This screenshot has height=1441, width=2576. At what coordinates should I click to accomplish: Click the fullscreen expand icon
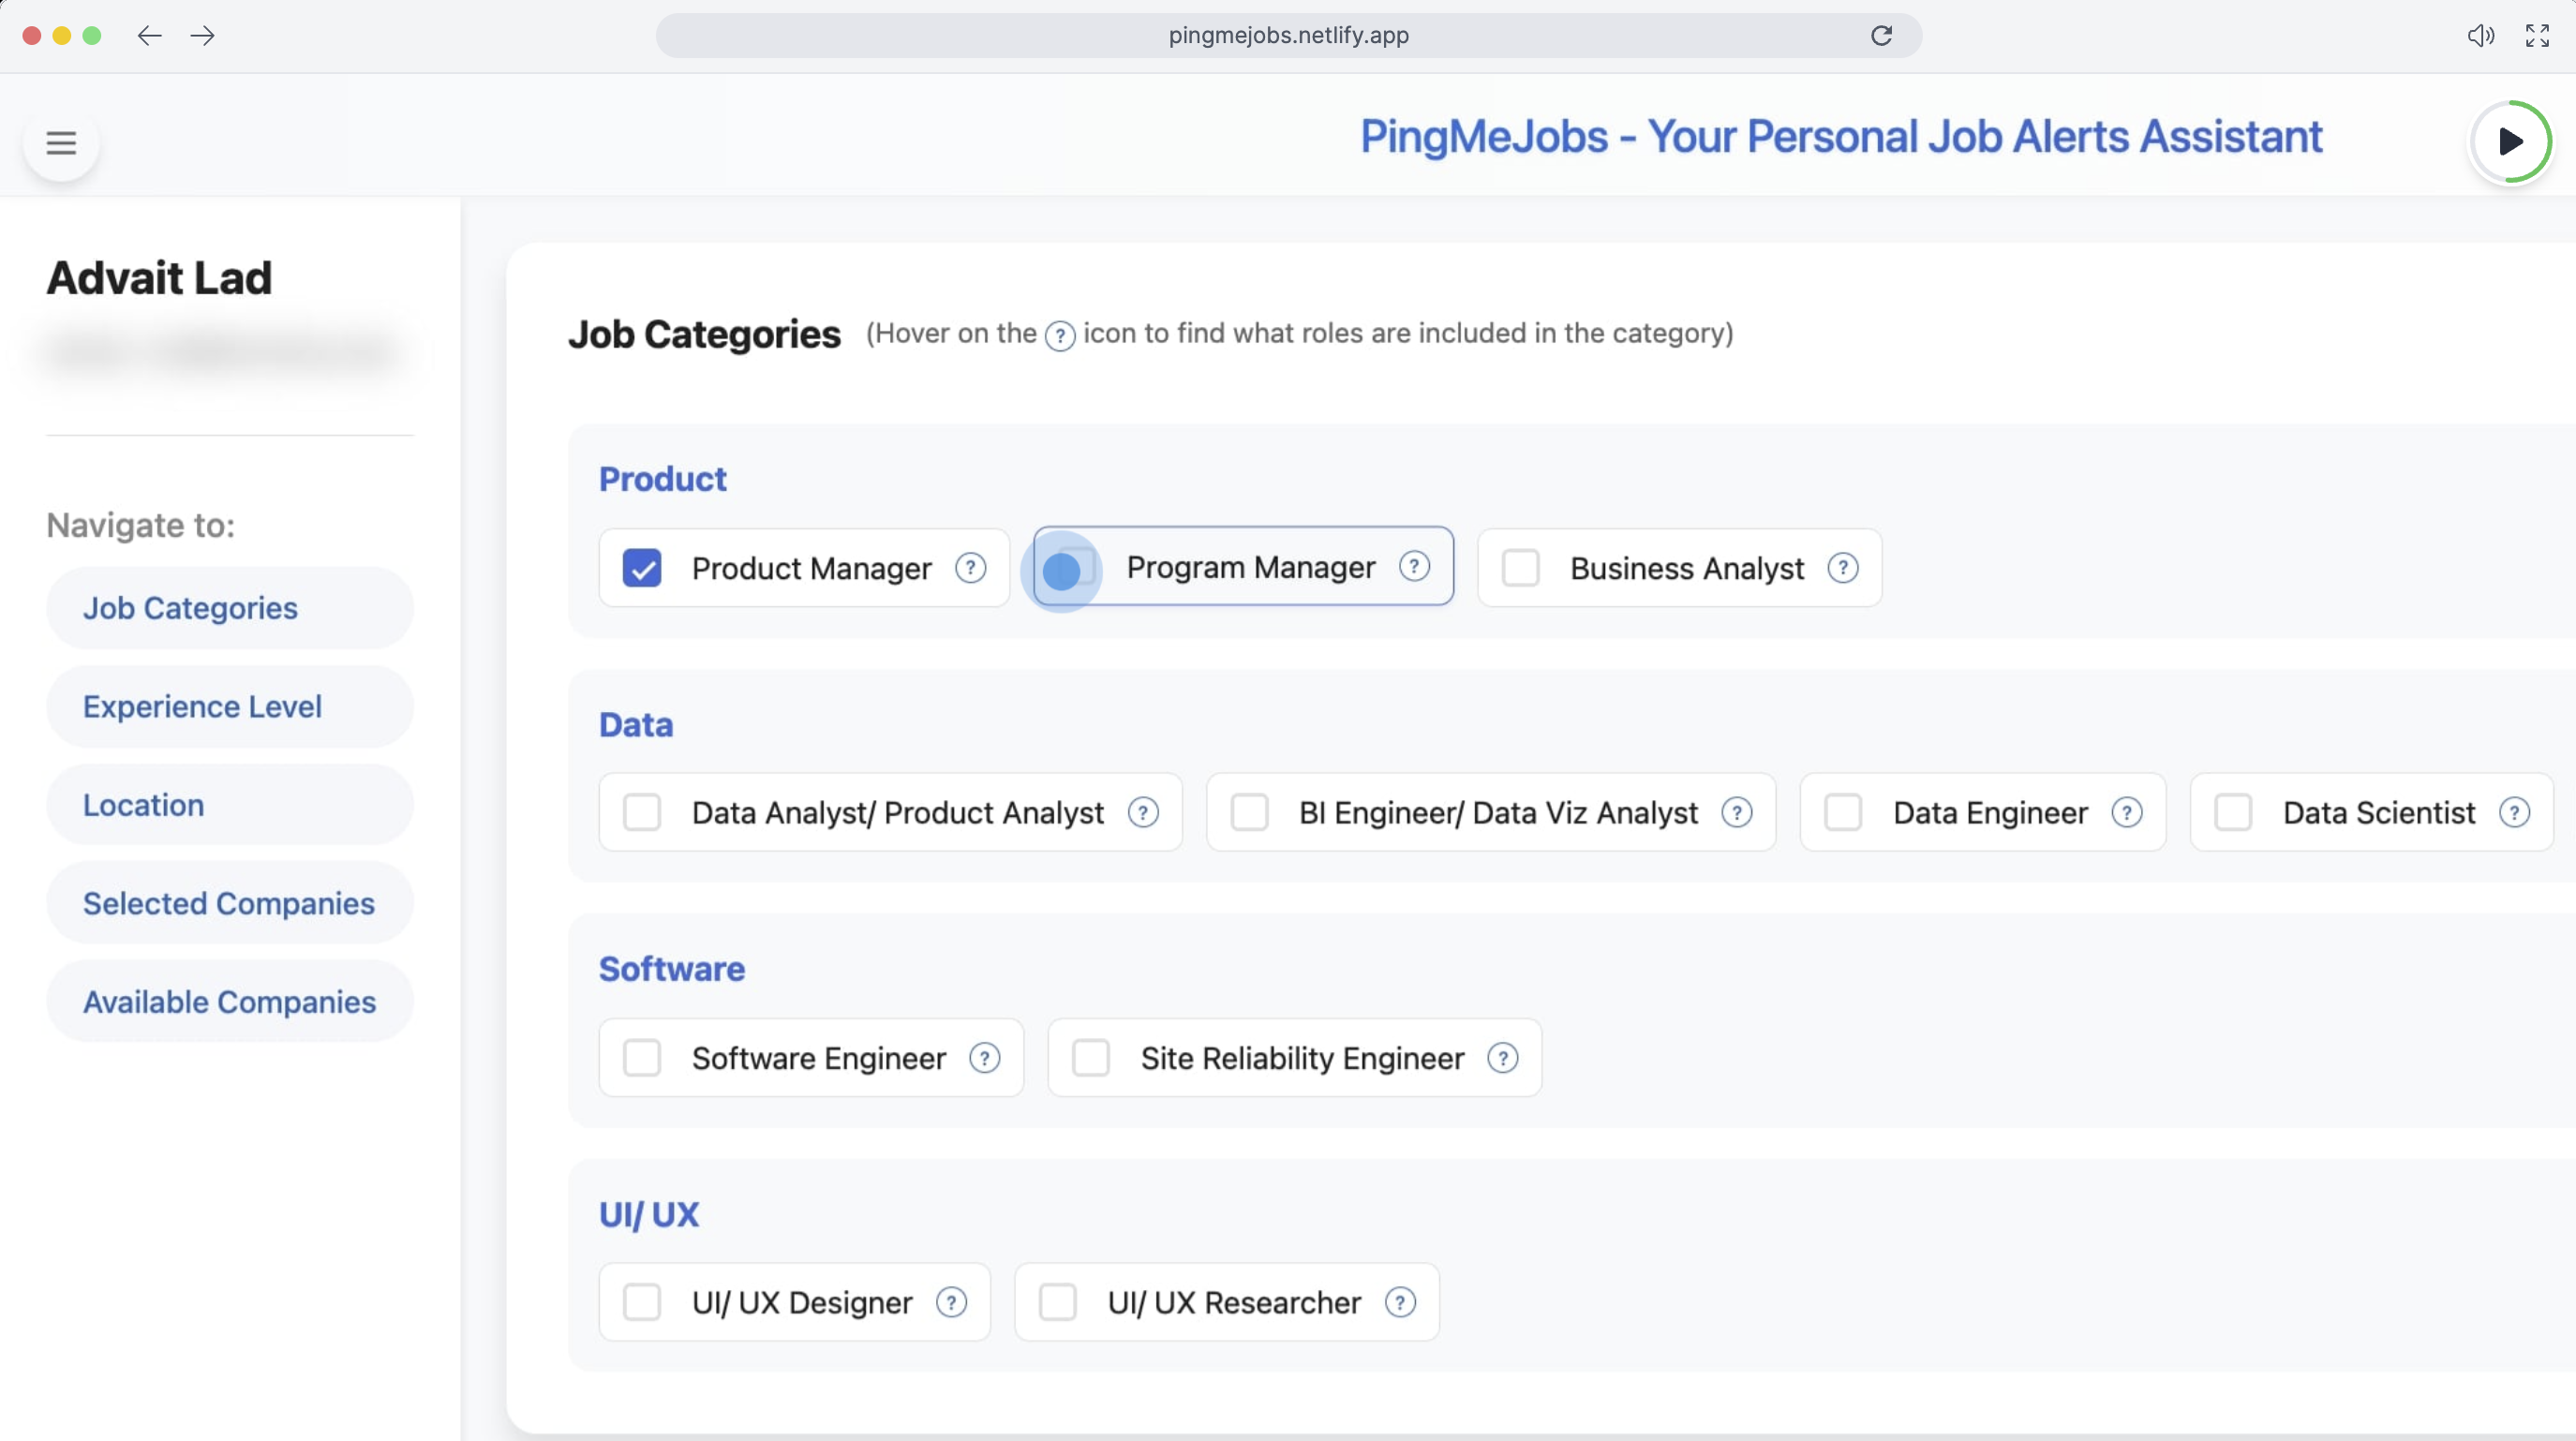coord(2537,36)
